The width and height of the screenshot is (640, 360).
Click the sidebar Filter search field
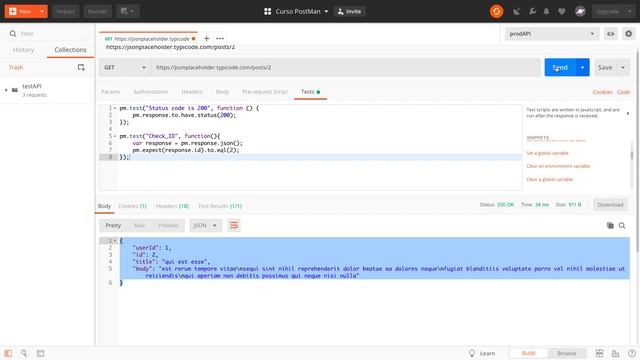(48, 33)
